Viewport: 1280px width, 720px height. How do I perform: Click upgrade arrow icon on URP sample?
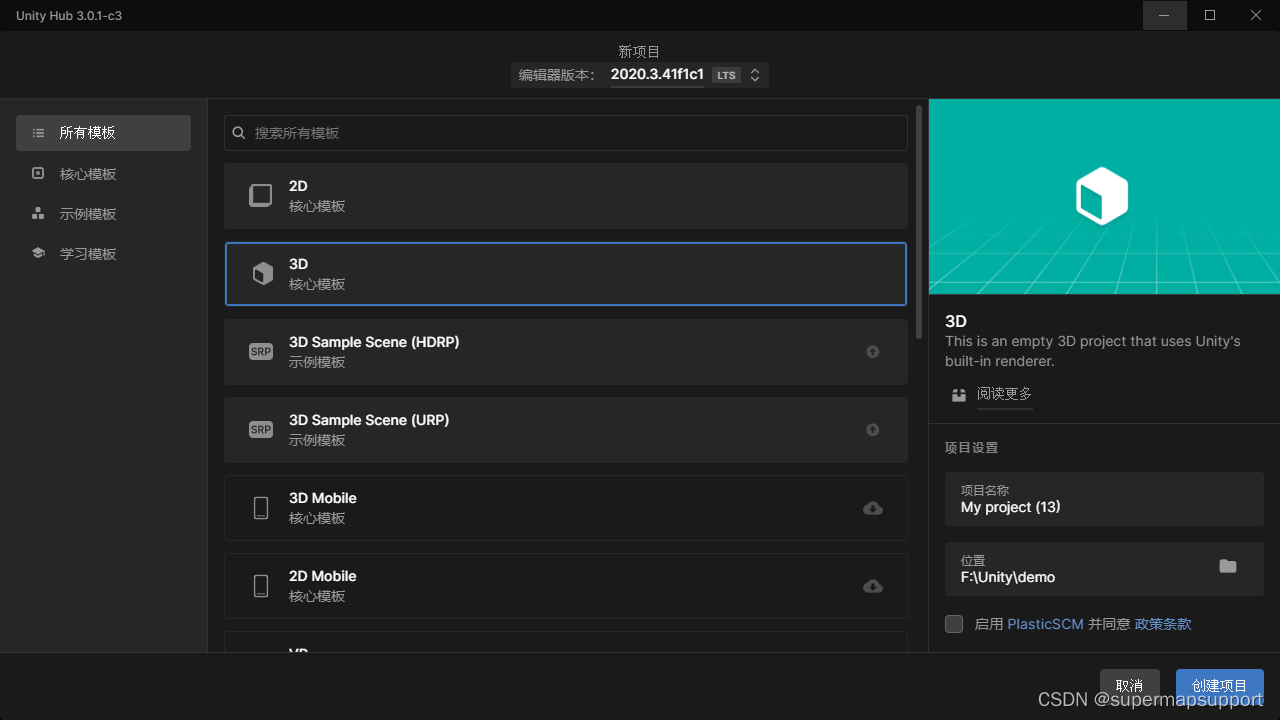(873, 430)
